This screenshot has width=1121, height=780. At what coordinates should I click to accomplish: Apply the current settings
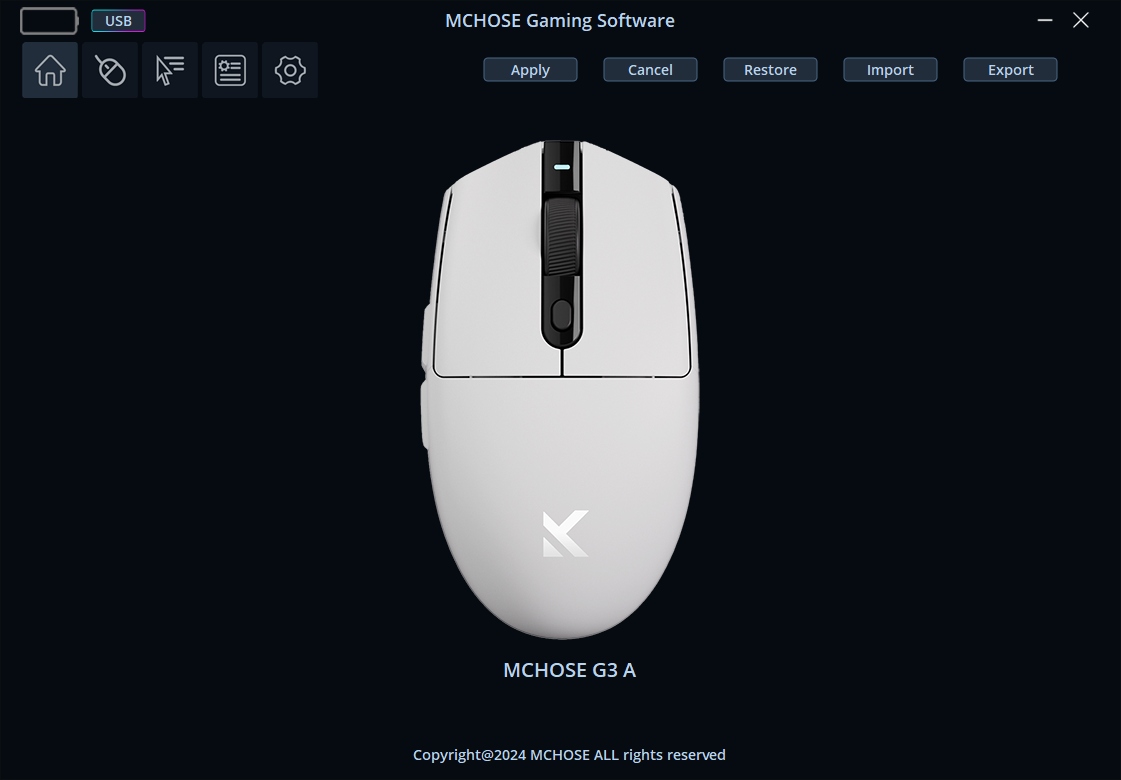click(530, 69)
